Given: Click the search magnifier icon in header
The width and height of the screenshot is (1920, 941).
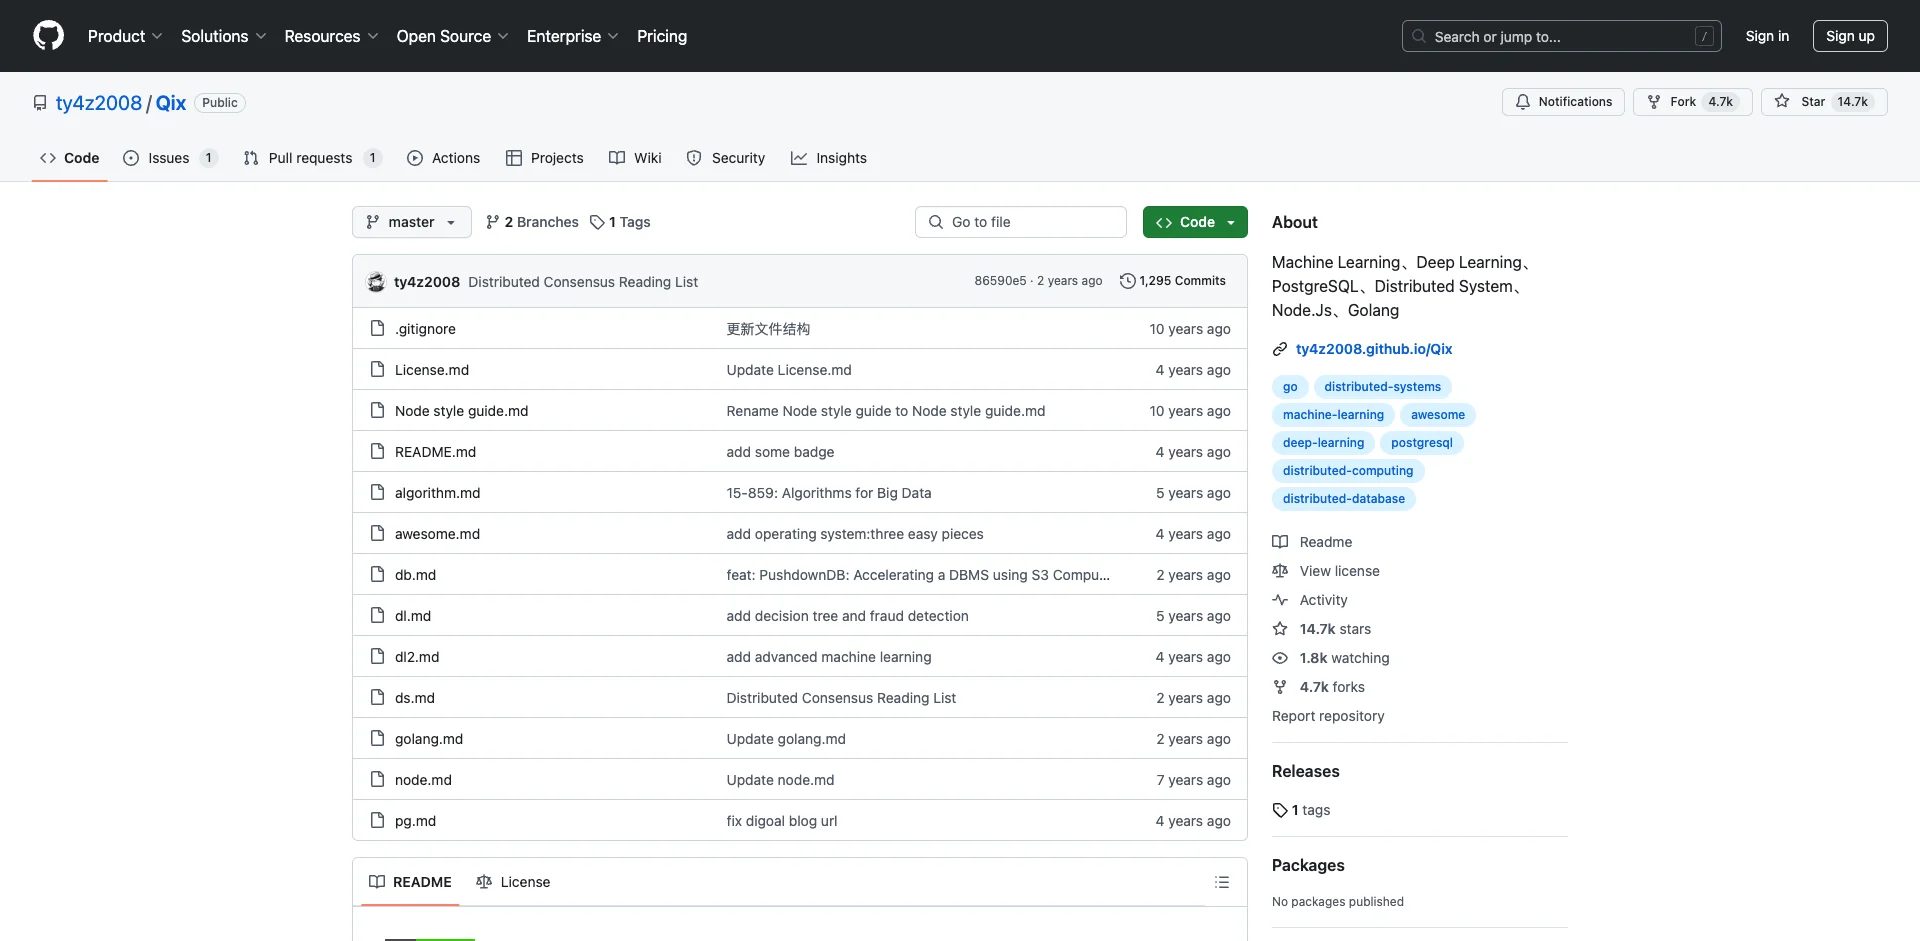Looking at the screenshot, I should [x=1419, y=36].
